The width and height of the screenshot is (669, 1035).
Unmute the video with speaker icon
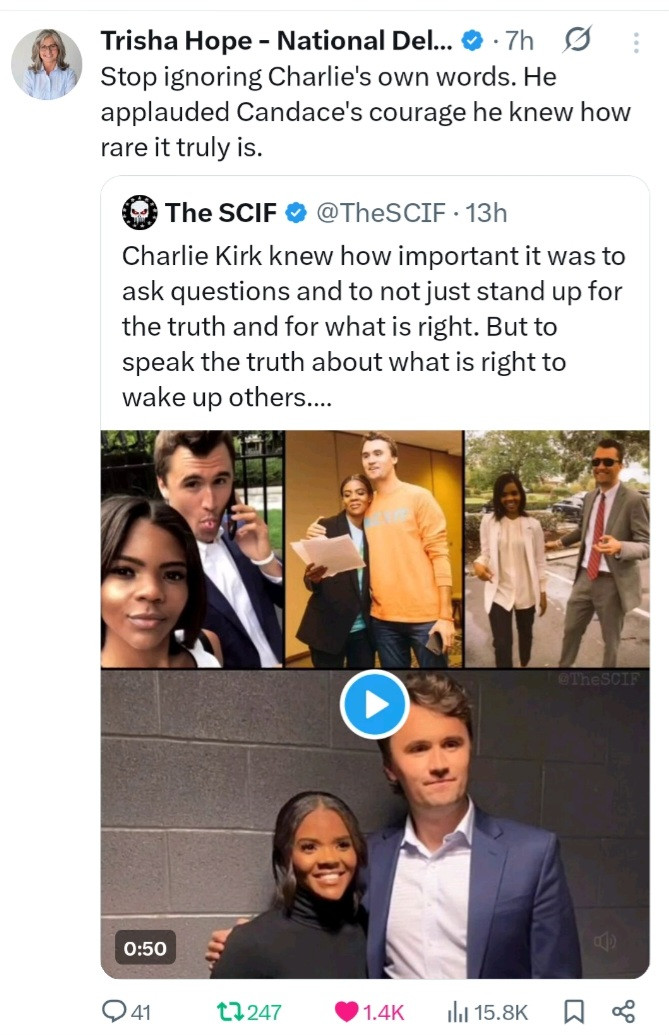(x=604, y=941)
